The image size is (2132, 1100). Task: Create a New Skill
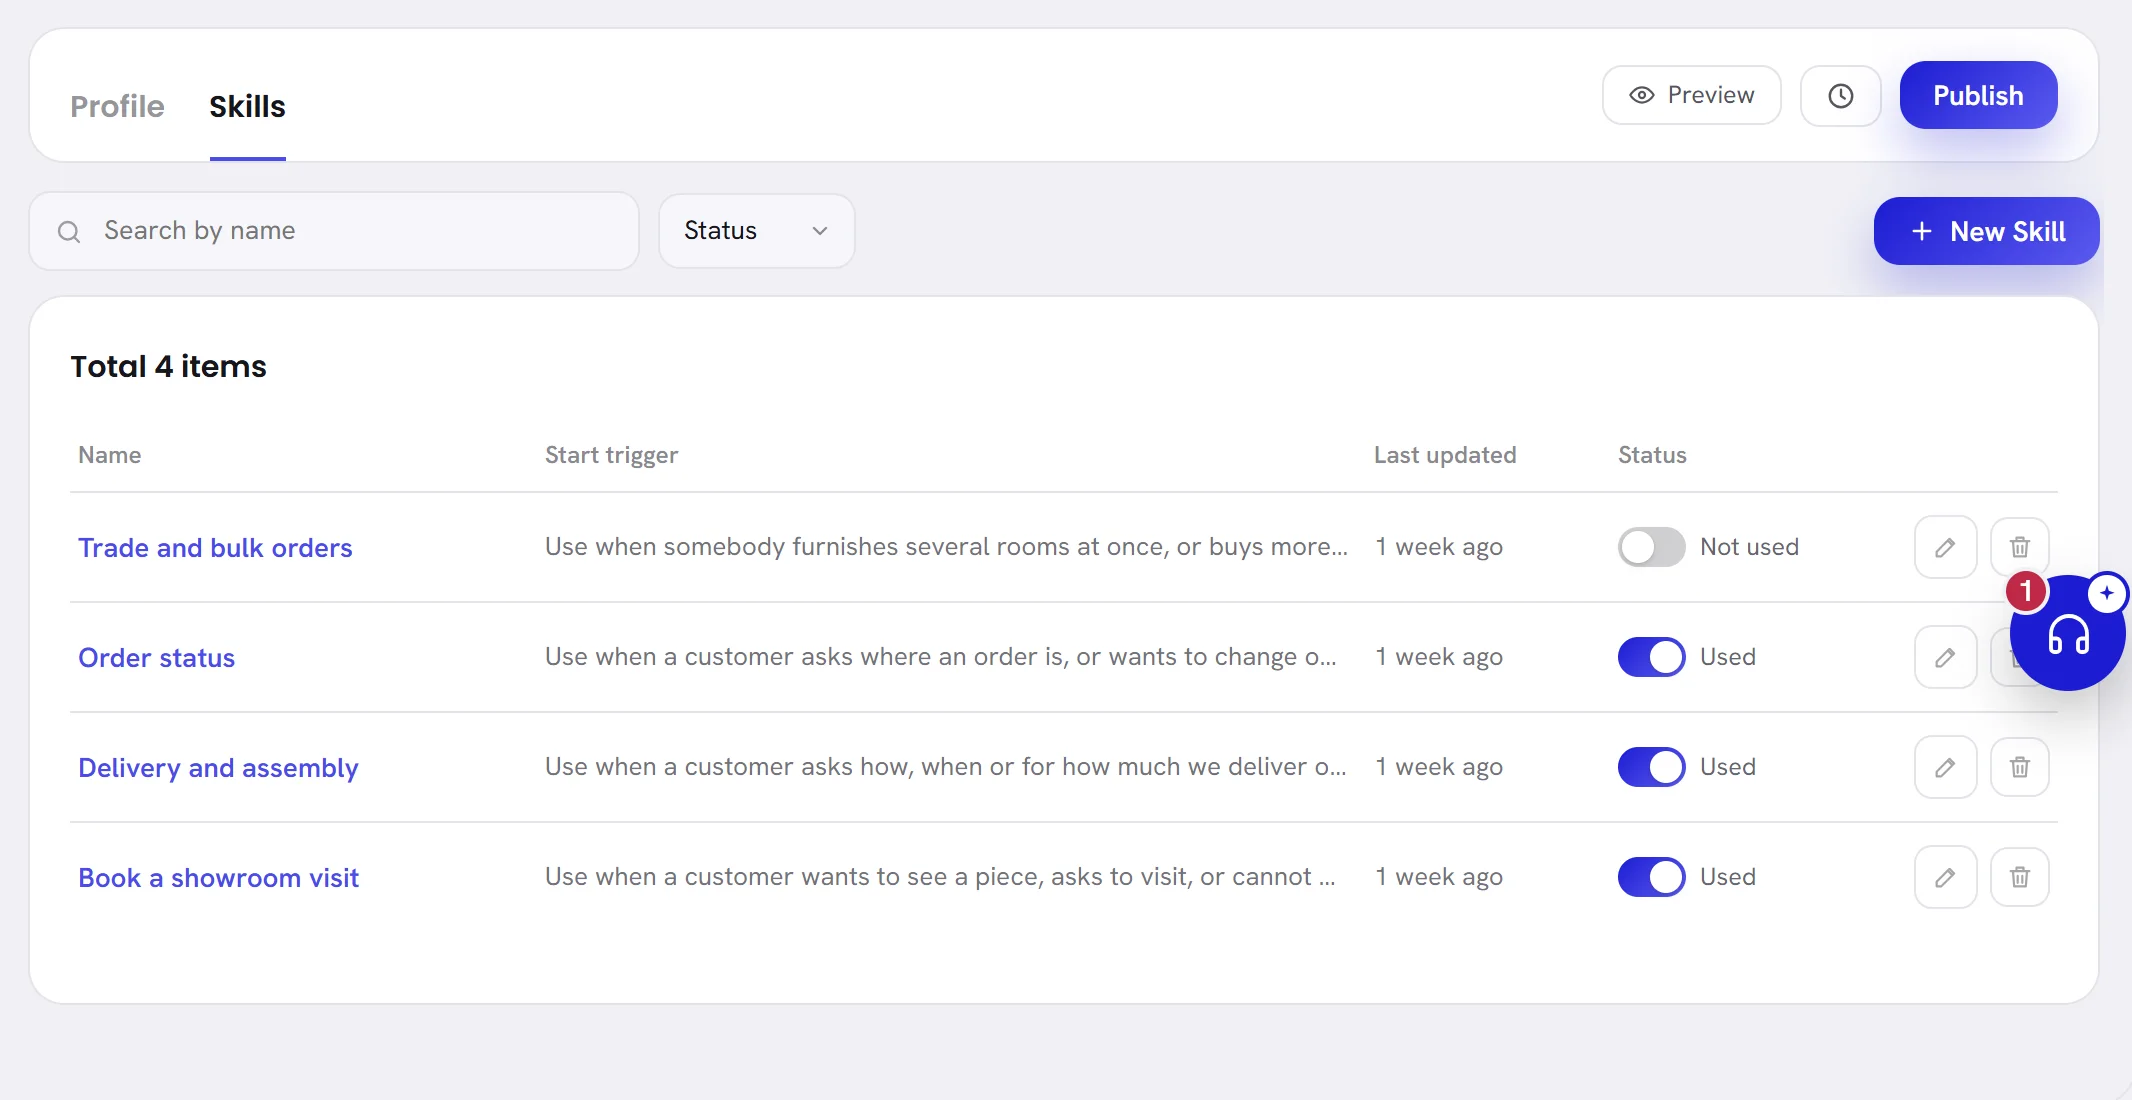tap(1986, 231)
